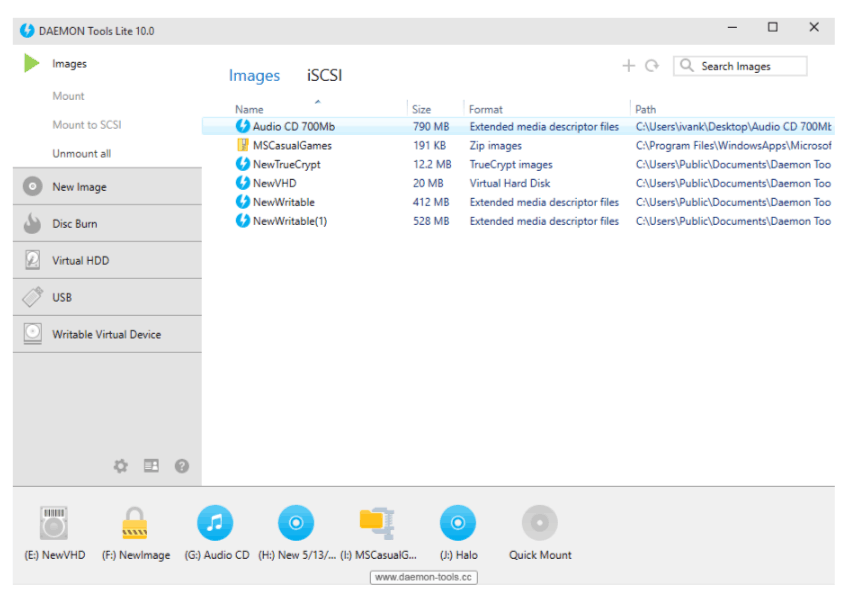Open the New Image disc icon
Screen dimensions: 852x590
33,186
